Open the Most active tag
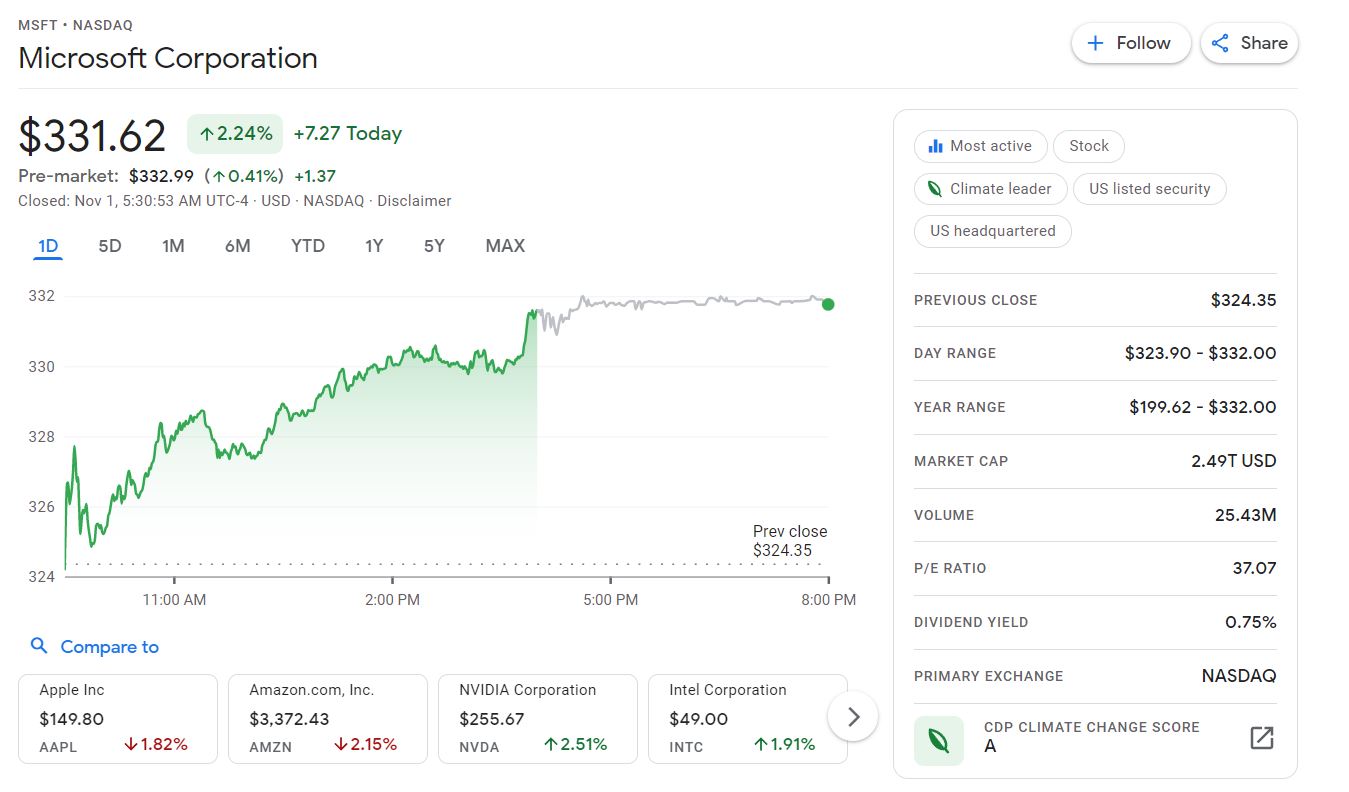 (x=980, y=146)
